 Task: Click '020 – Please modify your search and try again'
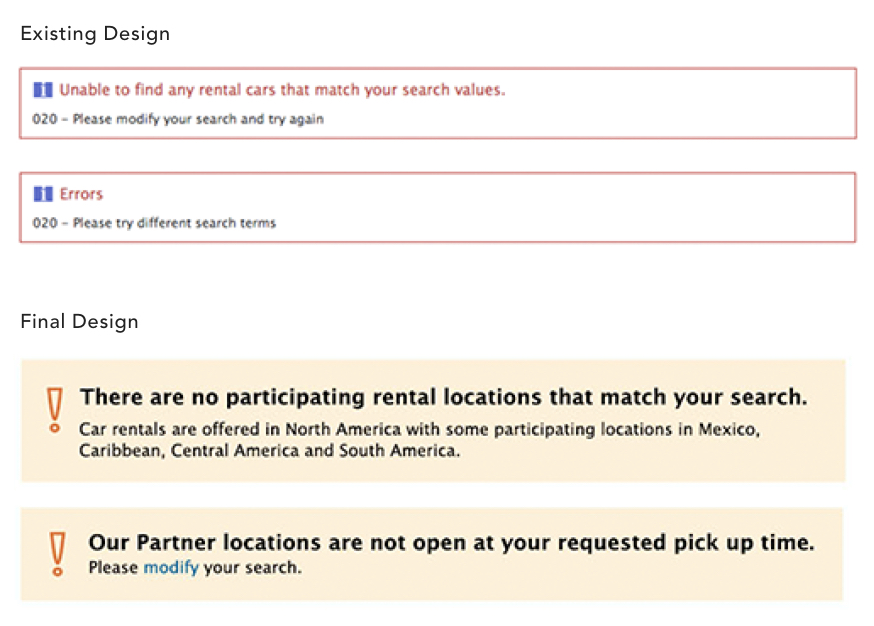tap(178, 119)
